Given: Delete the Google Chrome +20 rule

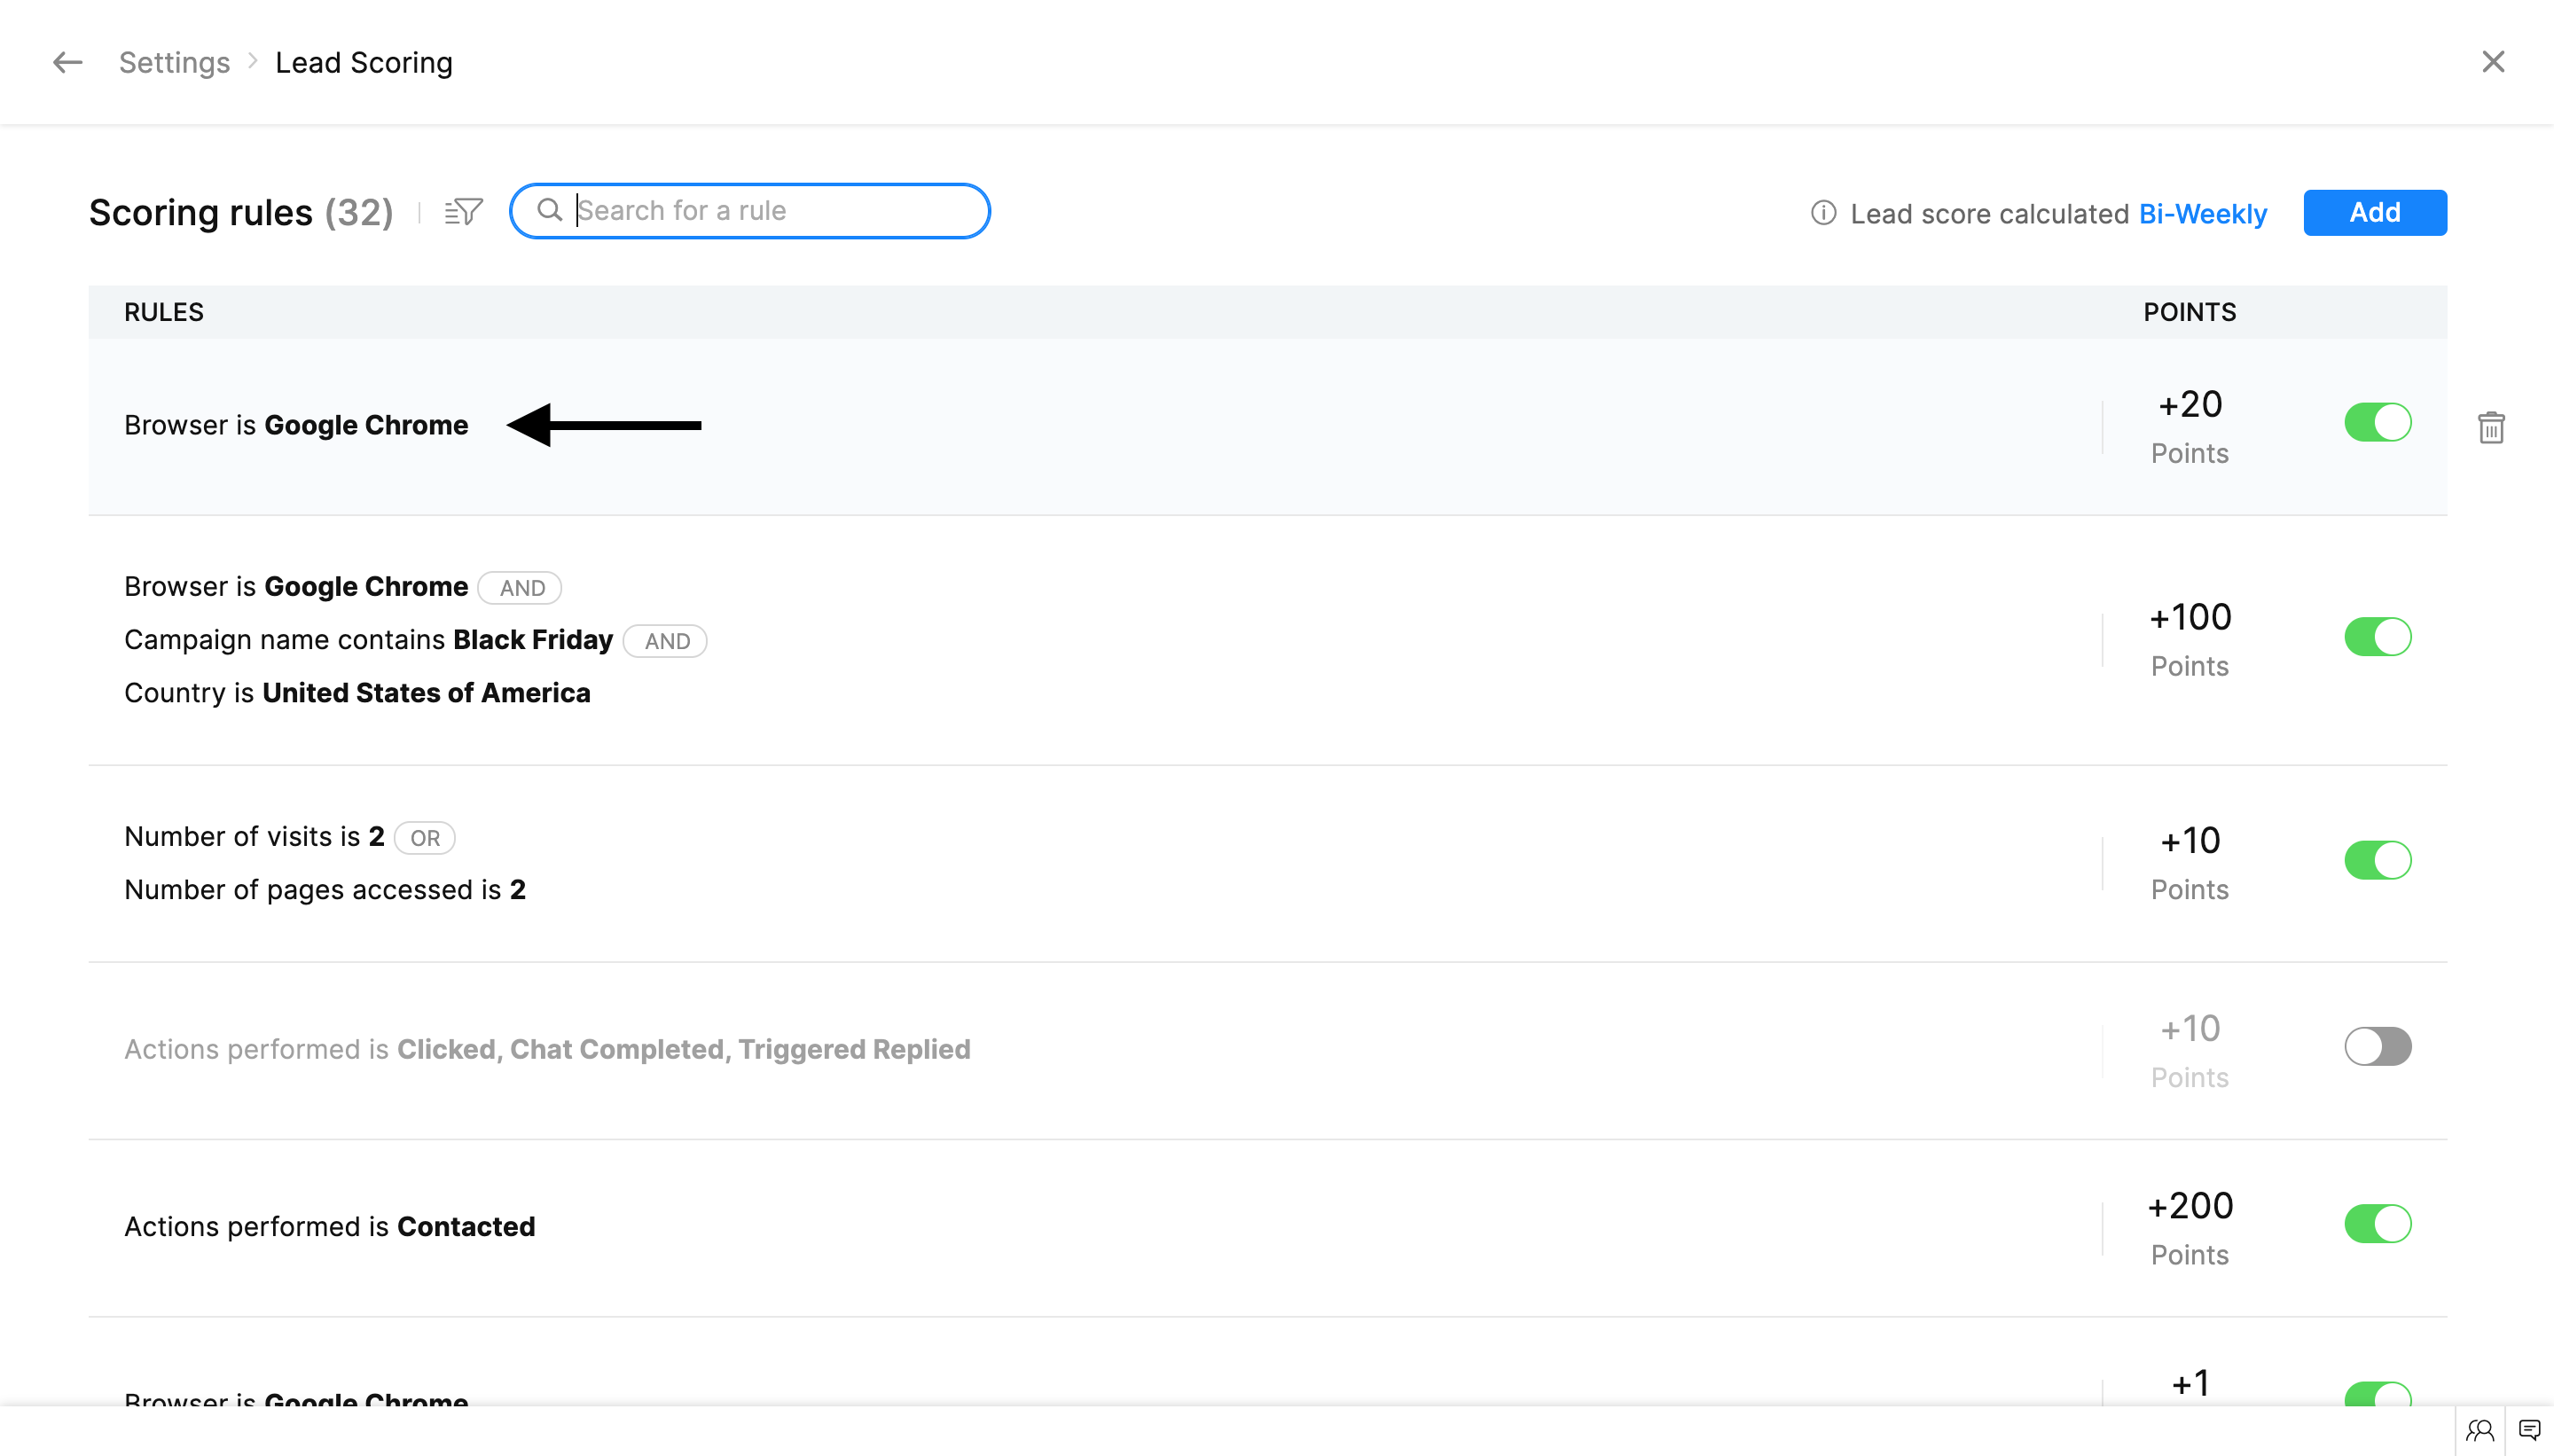Looking at the screenshot, I should 2490,427.
